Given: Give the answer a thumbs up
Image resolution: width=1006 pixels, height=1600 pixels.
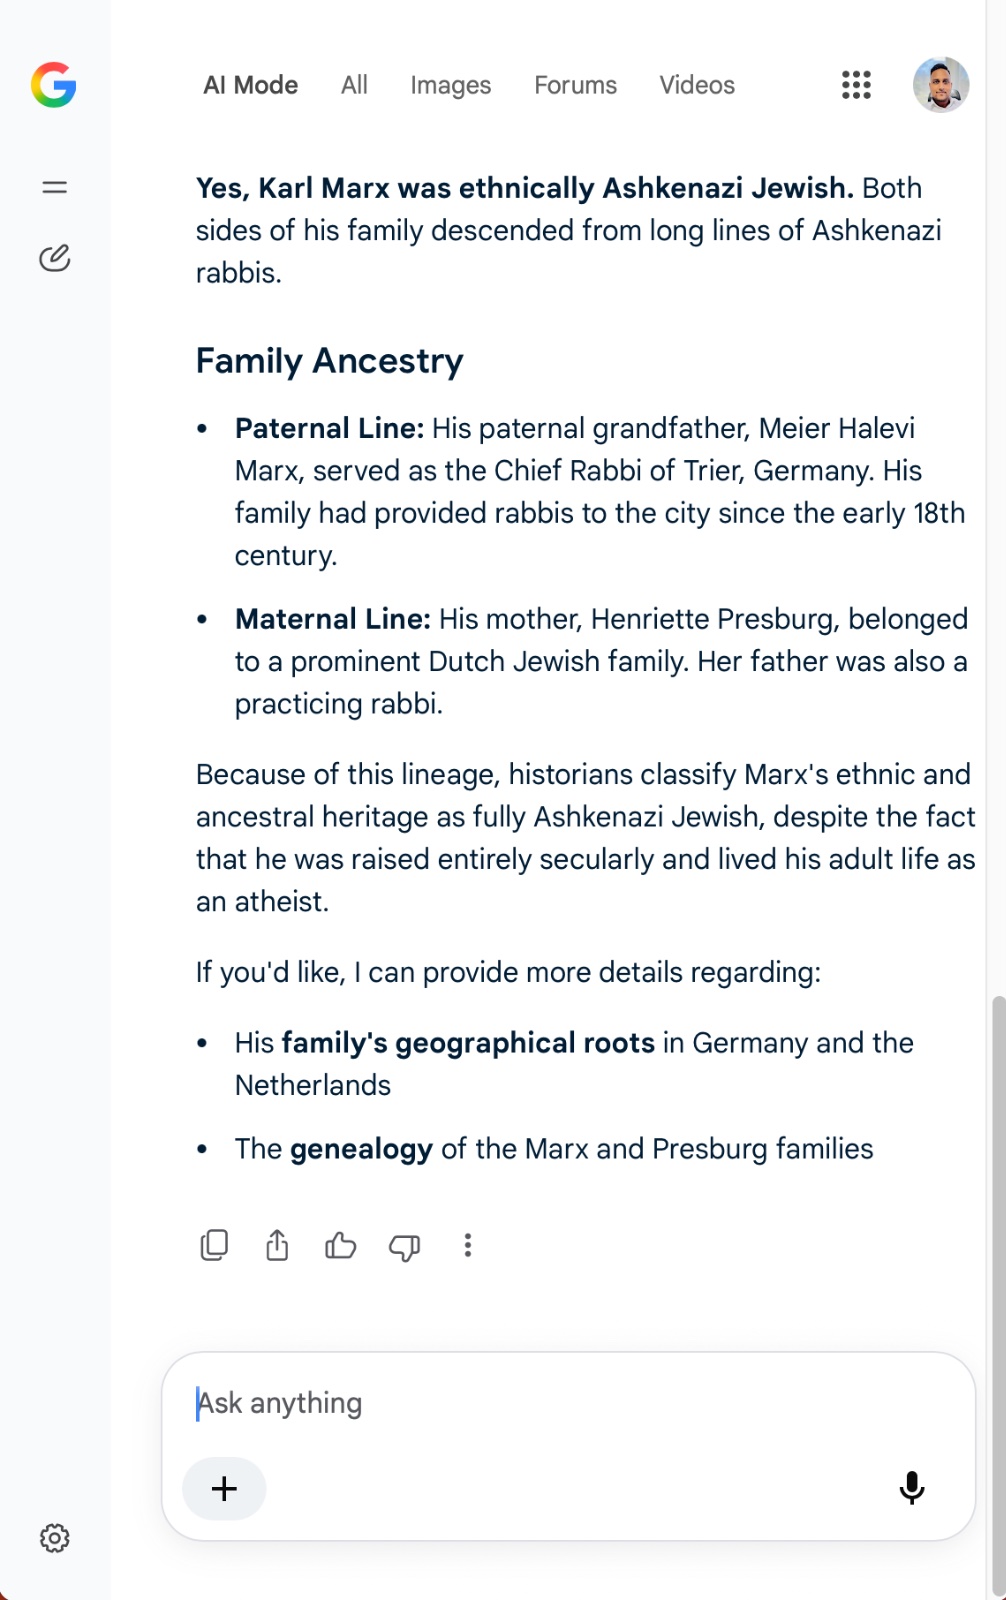Looking at the screenshot, I should coord(341,1245).
